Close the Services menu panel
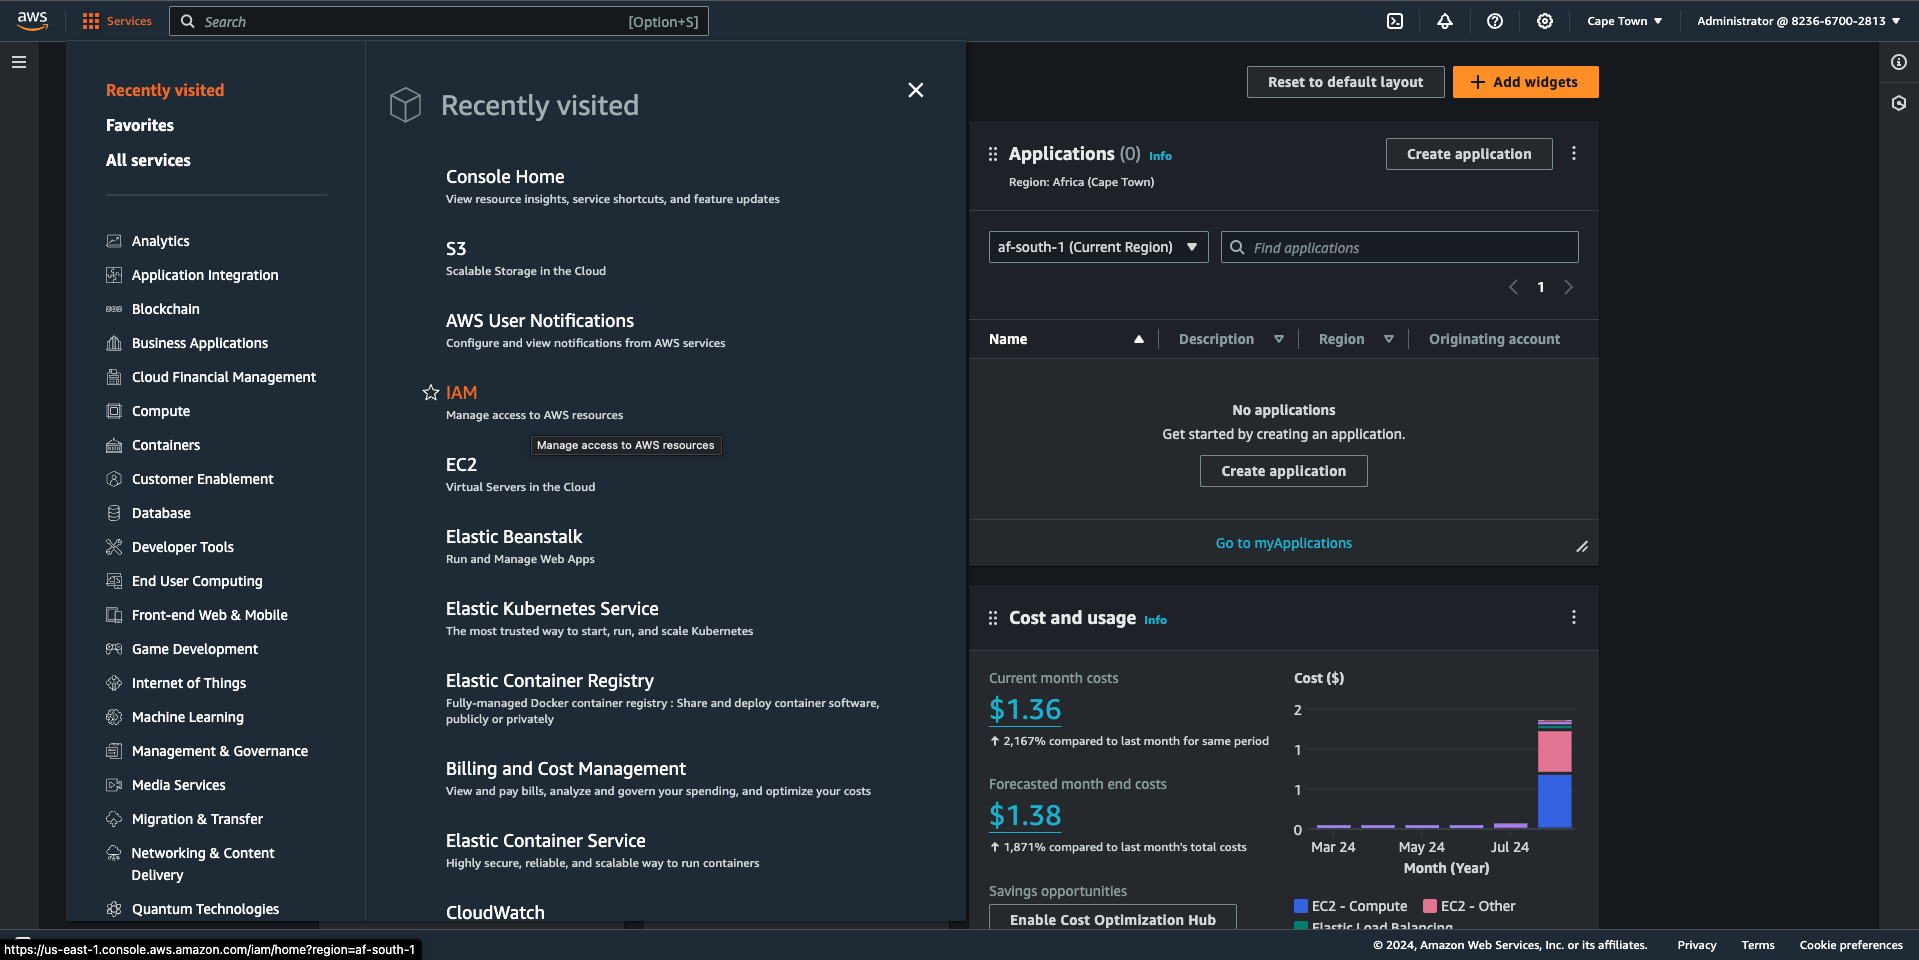Image resolution: width=1919 pixels, height=960 pixels. tap(915, 90)
